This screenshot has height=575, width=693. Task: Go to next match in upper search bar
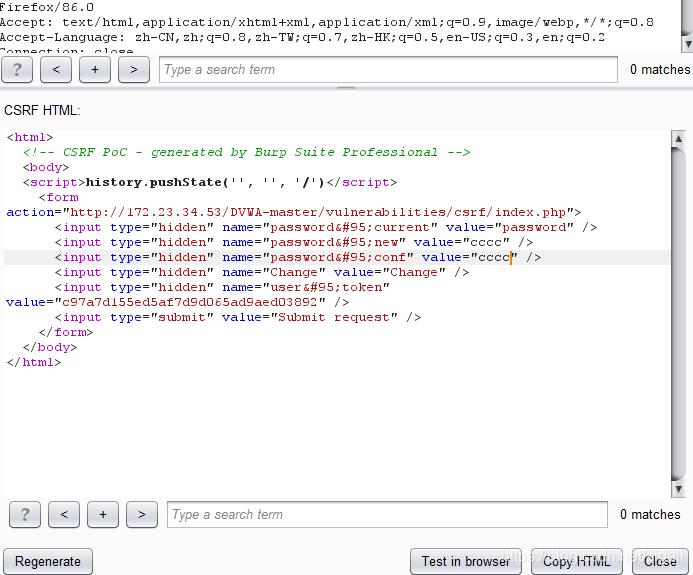[x=133, y=69]
